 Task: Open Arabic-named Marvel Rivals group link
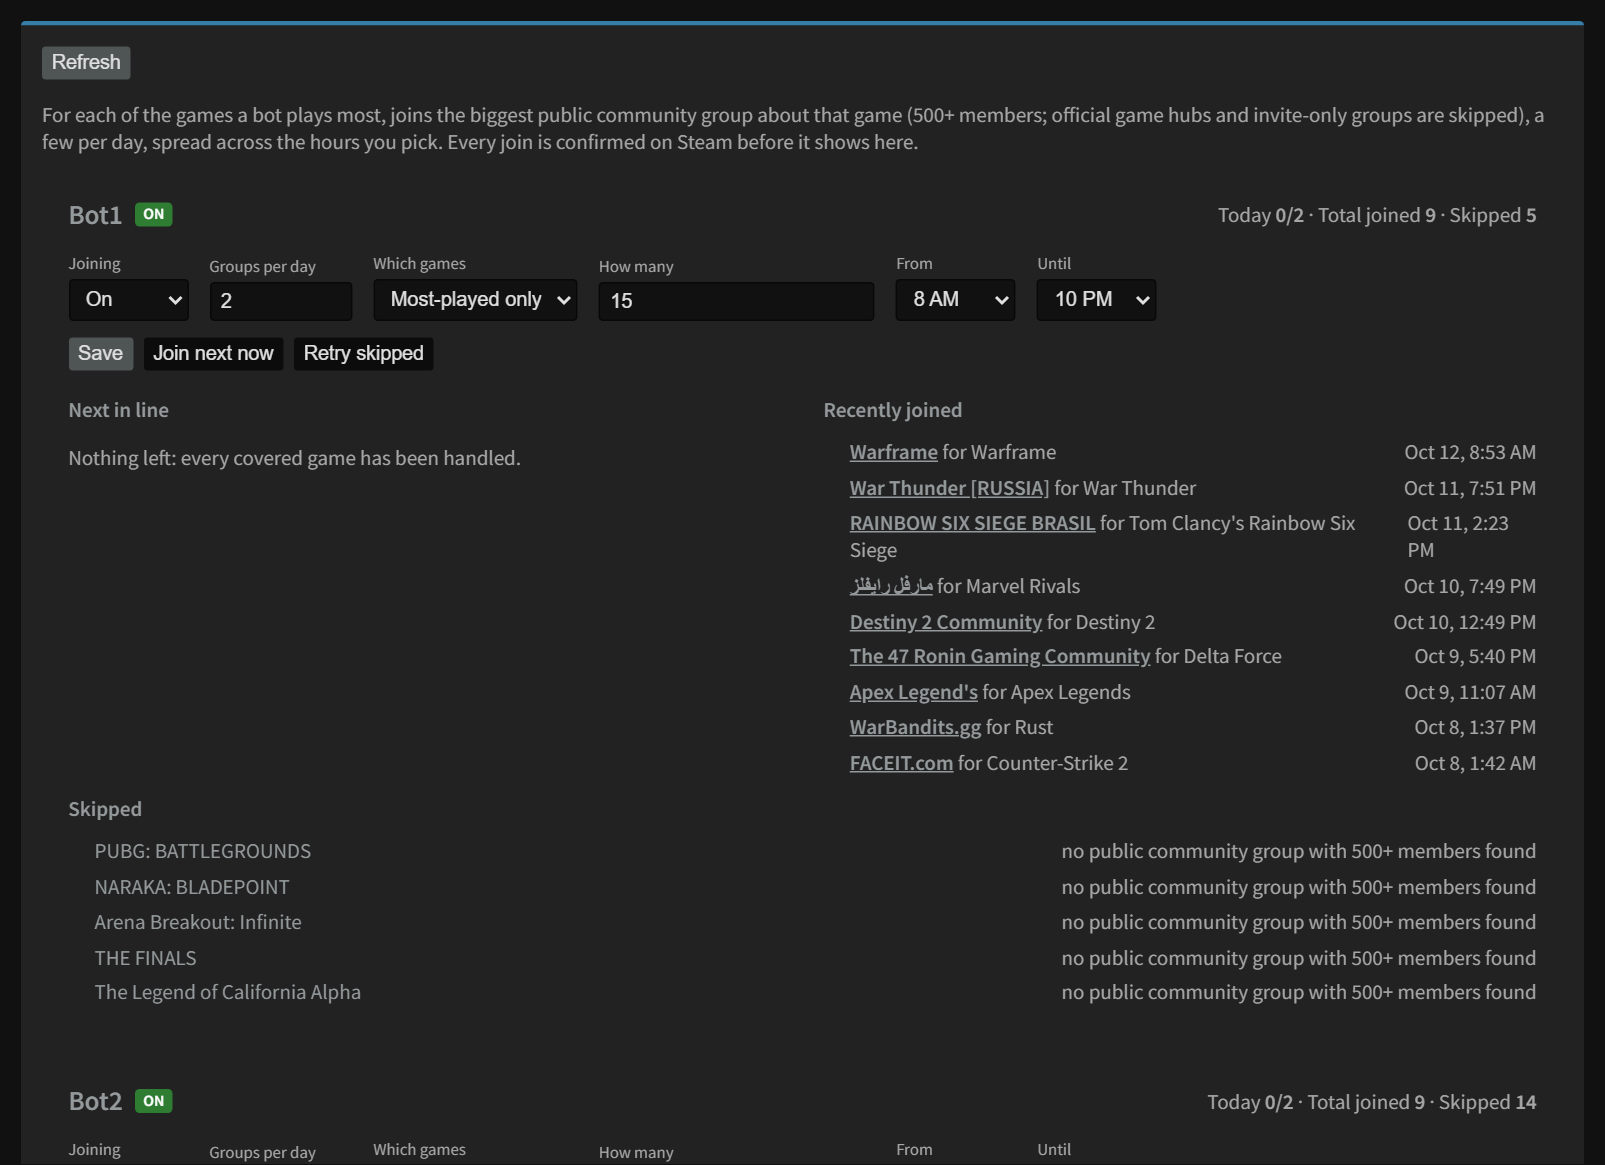pyautogui.click(x=891, y=586)
